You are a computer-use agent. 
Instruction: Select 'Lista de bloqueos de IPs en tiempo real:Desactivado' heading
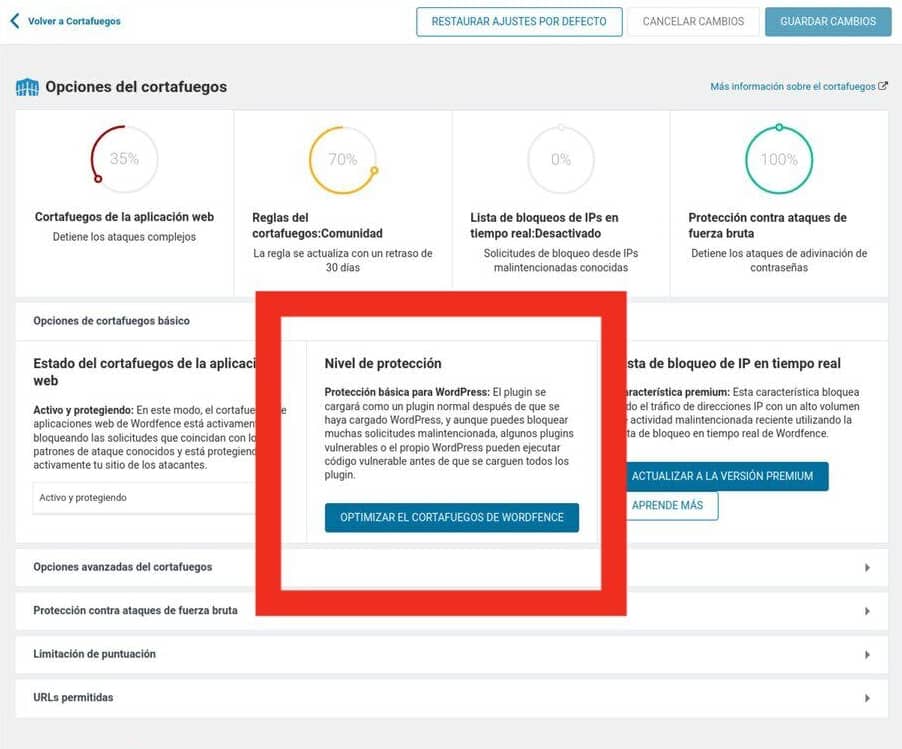click(x=544, y=226)
